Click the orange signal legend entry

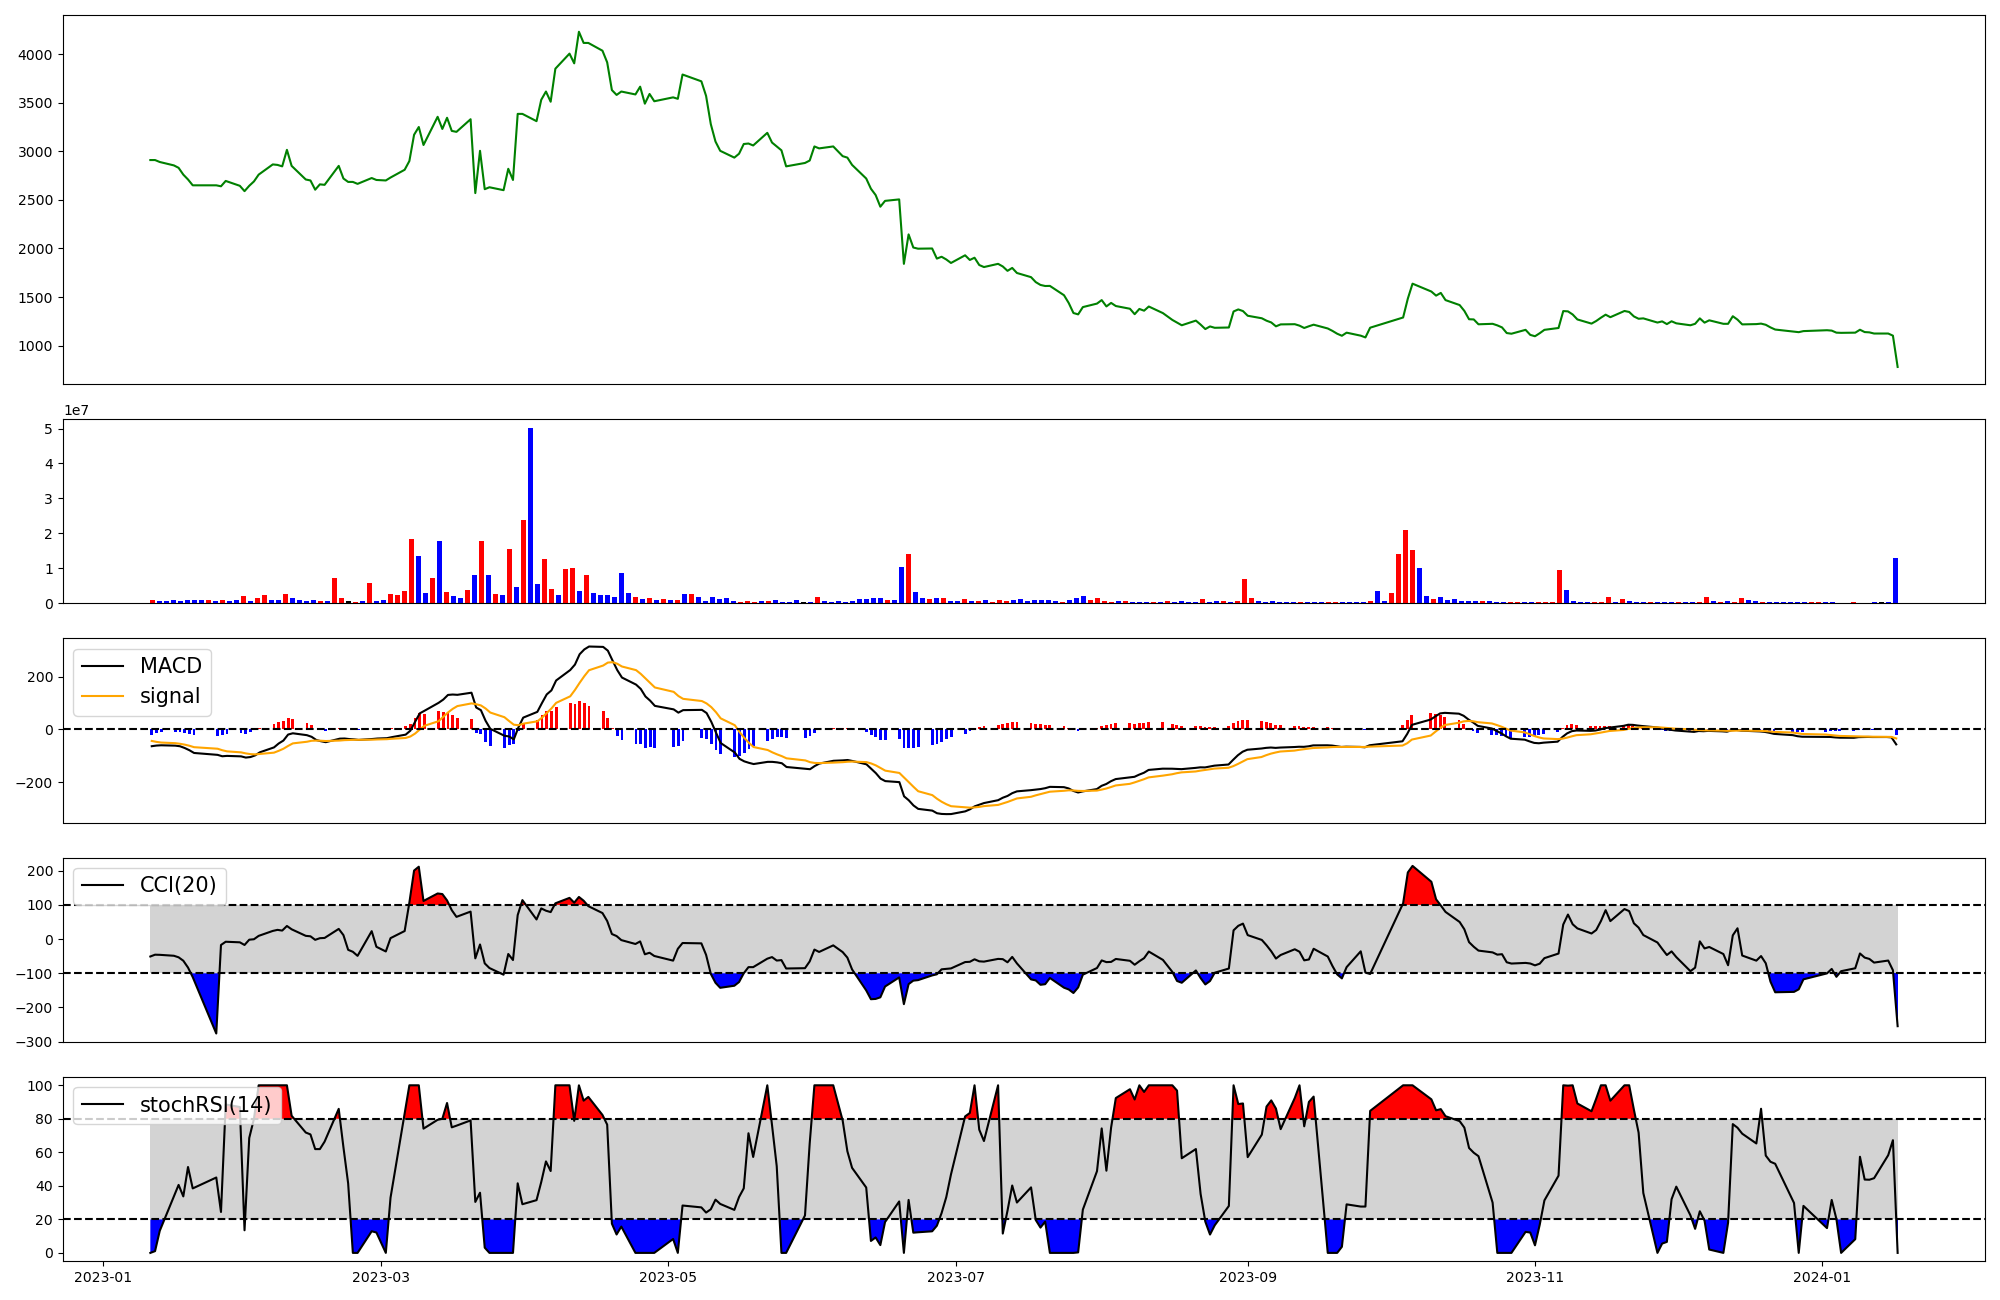tap(169, 696)
